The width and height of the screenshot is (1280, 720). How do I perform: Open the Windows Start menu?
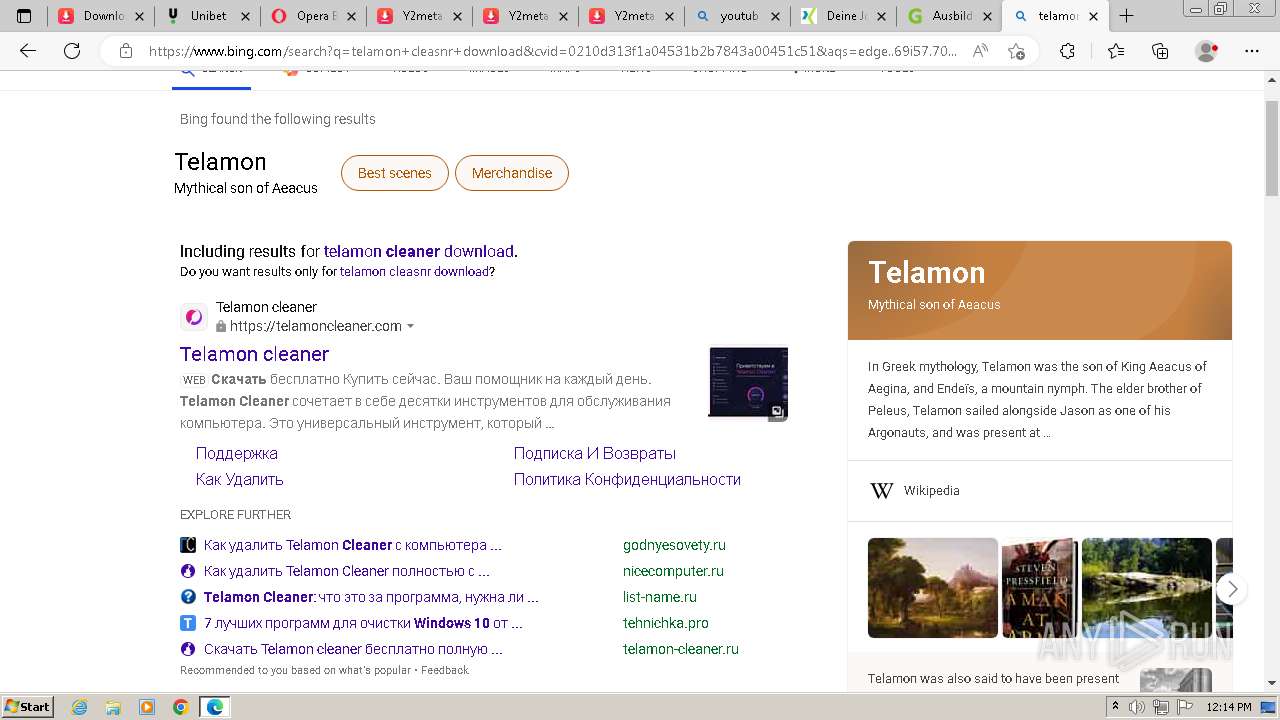[28, 707]
